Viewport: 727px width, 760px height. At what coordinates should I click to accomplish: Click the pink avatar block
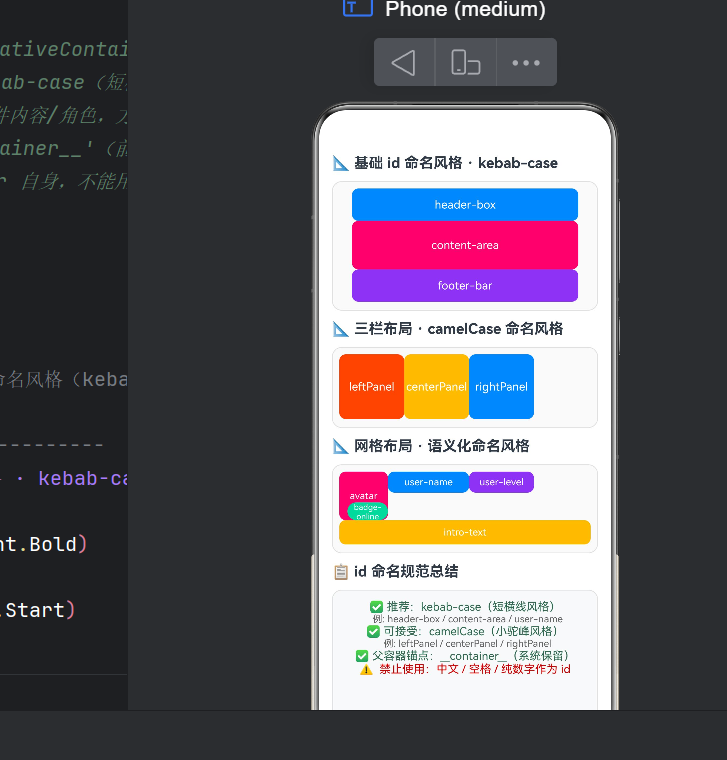pos(364,489)
